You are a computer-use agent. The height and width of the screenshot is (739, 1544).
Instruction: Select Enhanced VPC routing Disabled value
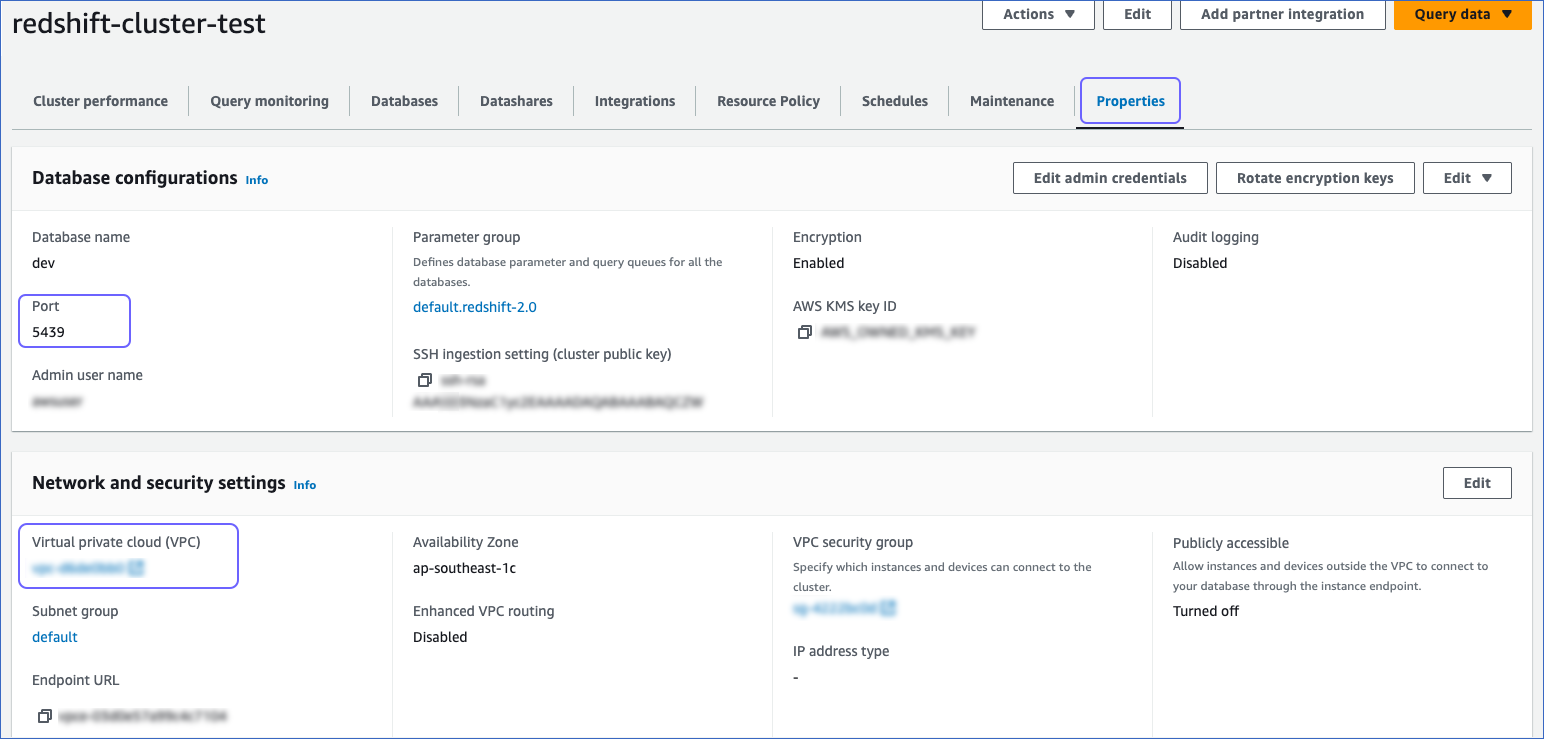click(440, 637)
